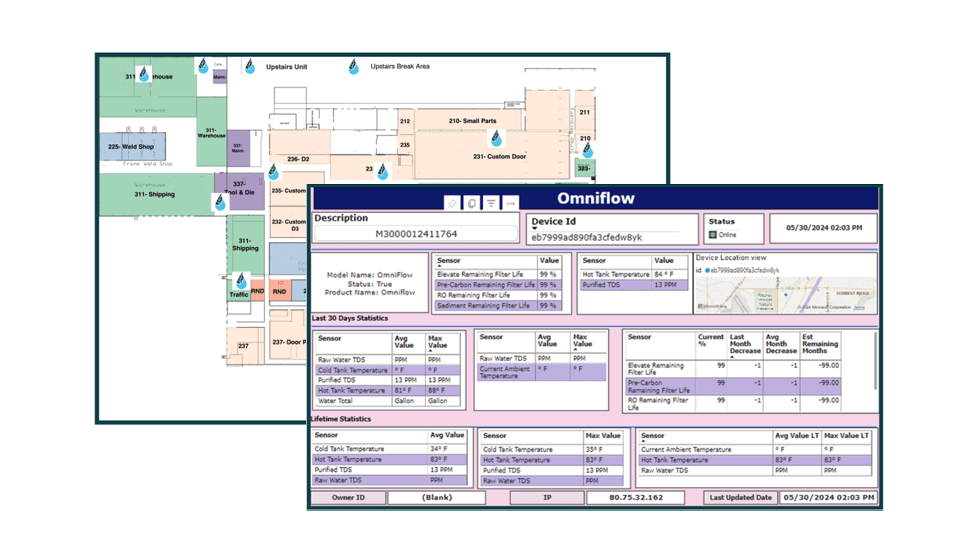Select the Upstairs Break Area water drop icon

coord(354,66)
